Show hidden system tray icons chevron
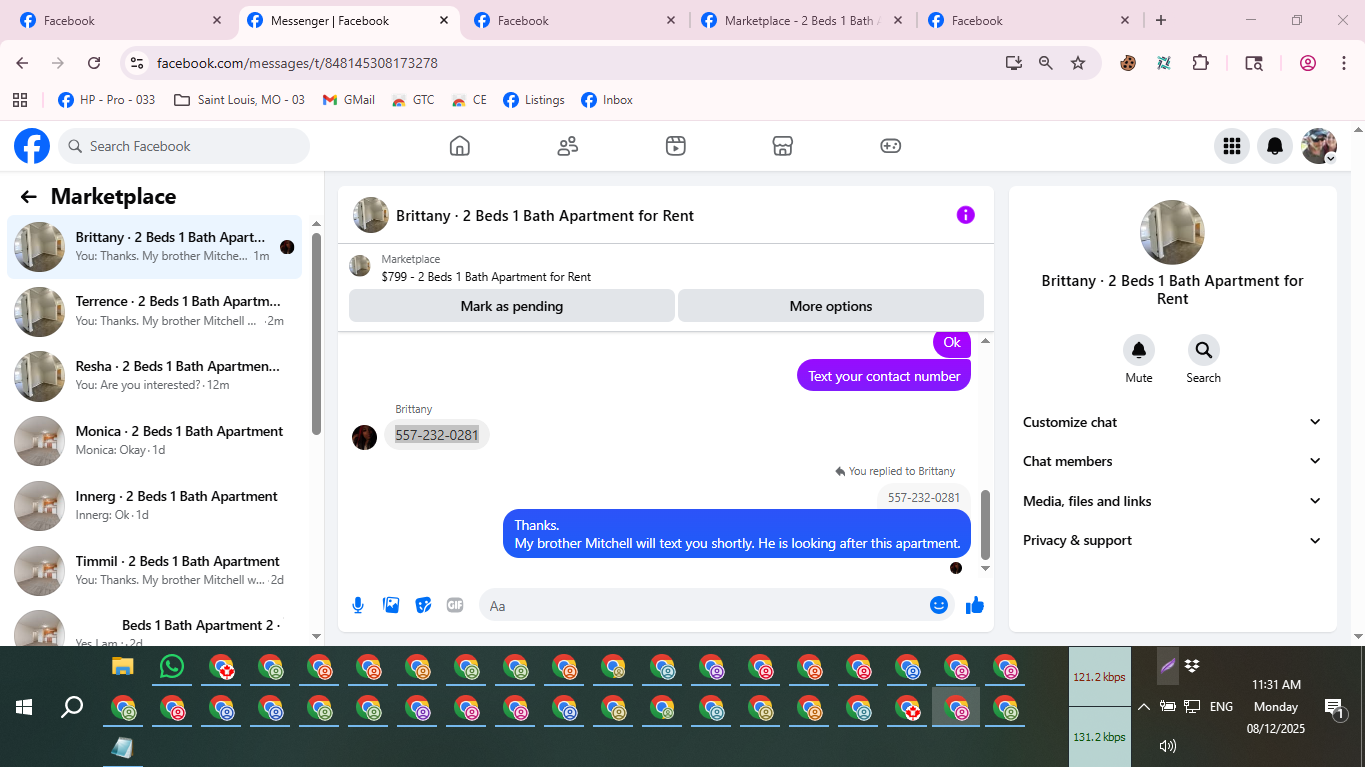The width and height of the screenshot is (1365, 767). (x=1143, y=707)
